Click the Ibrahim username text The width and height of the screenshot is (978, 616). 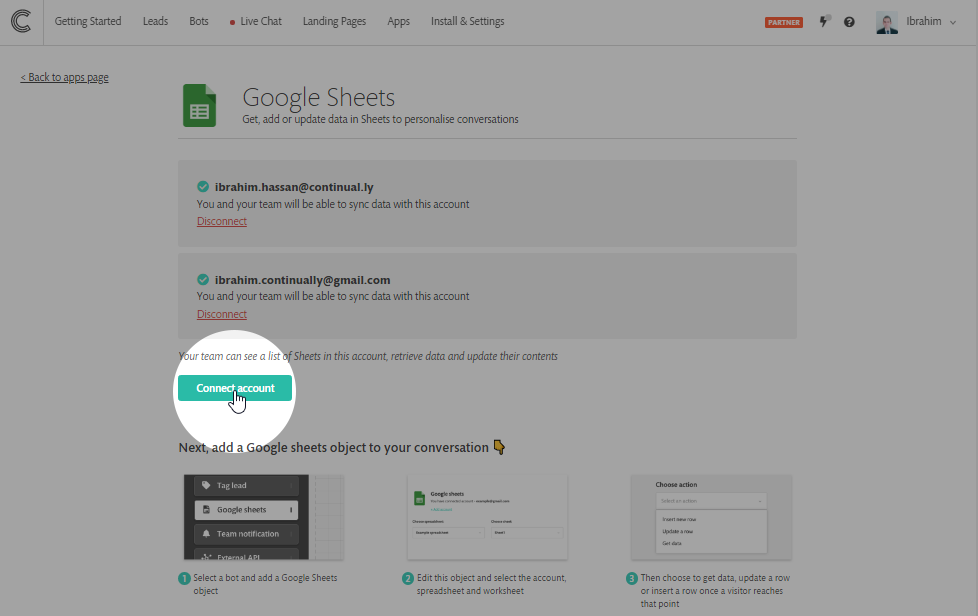tap(924, 21)
